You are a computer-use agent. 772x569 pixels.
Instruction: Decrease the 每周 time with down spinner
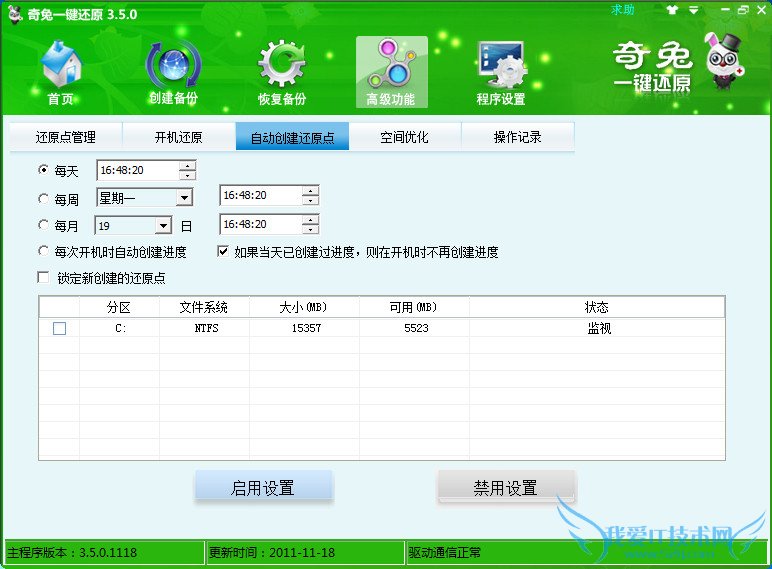(311, 200)
